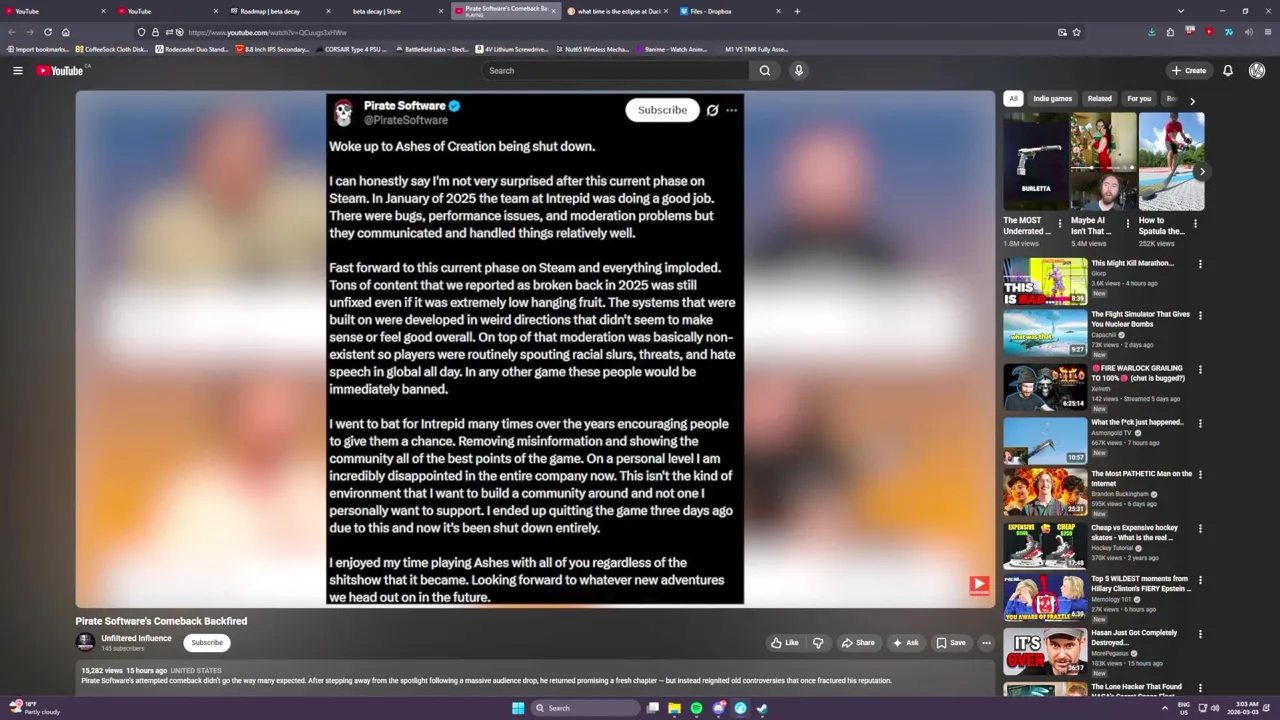Open 'How to Spatula the' short options
Image resolution: width=1280 pixels, height=720 pixels.
point(1195,224)
